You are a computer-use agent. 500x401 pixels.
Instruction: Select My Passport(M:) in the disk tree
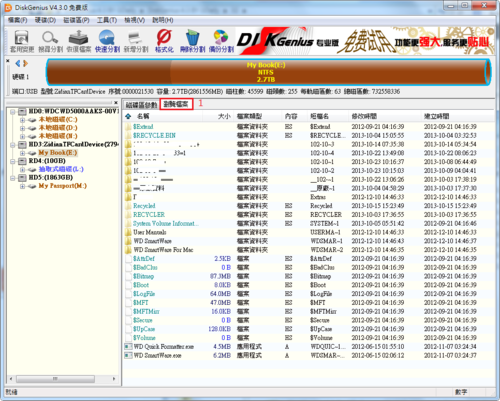pyautogui.click(x=63, y=186)
